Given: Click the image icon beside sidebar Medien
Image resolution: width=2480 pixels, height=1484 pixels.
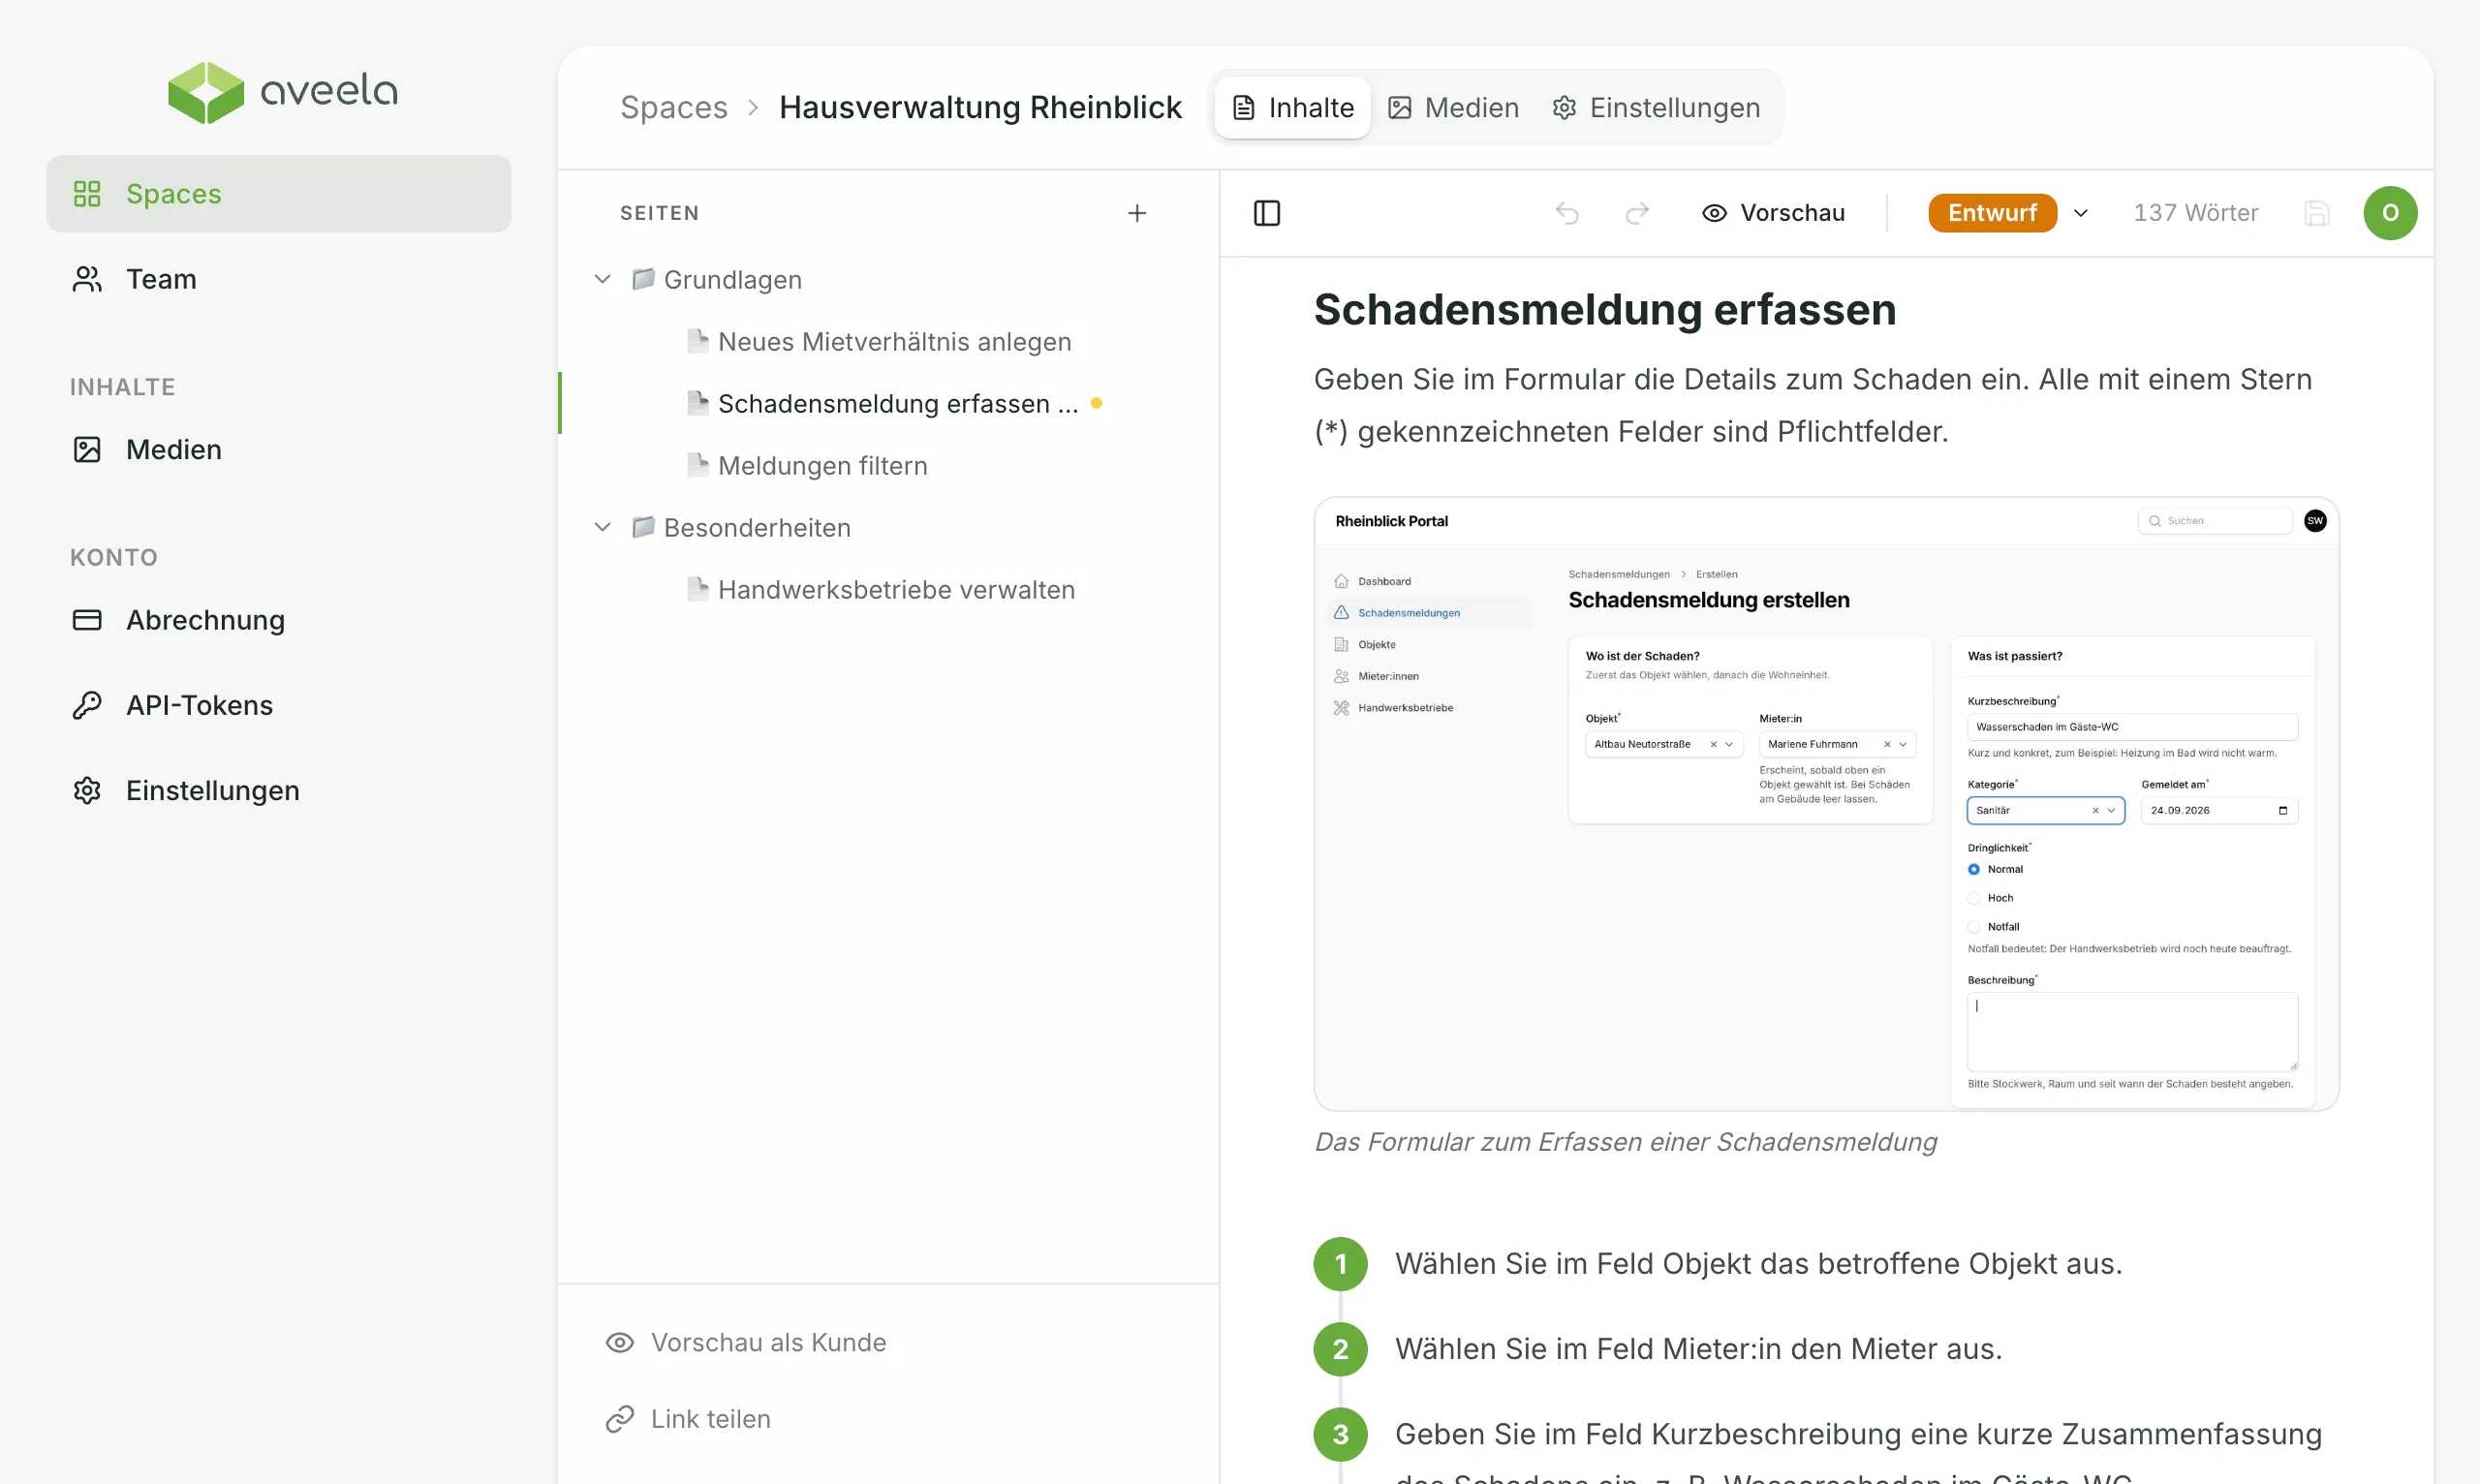Looking at the screenshot, I should pyautogui.click(x=87, y=450).
